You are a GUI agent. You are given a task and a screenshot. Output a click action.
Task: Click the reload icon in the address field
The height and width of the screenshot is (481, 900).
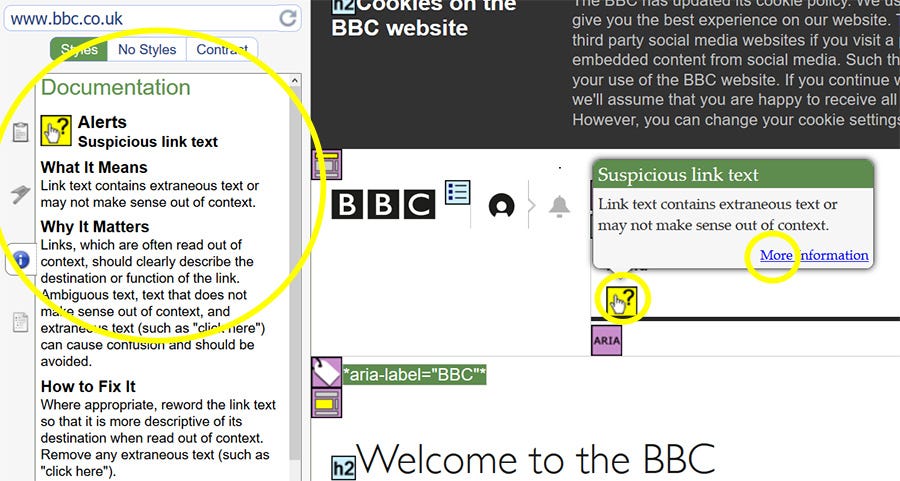pyautogui.click(x=288, y=18)
